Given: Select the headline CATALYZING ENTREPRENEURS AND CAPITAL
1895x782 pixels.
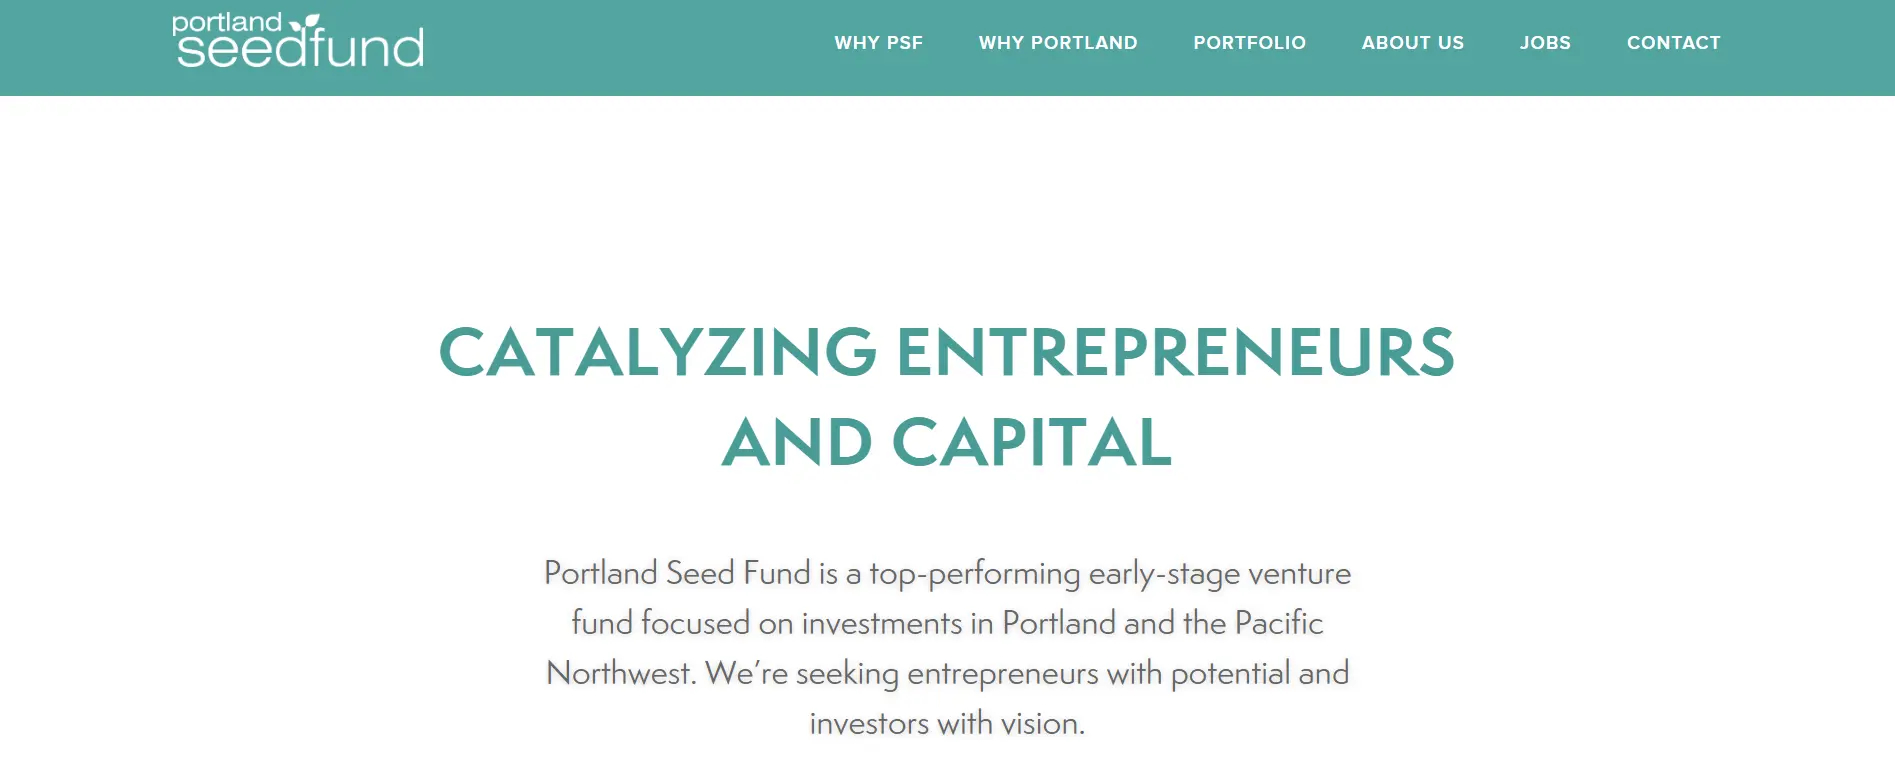Looking at the screenshot, I should [947, 395].
